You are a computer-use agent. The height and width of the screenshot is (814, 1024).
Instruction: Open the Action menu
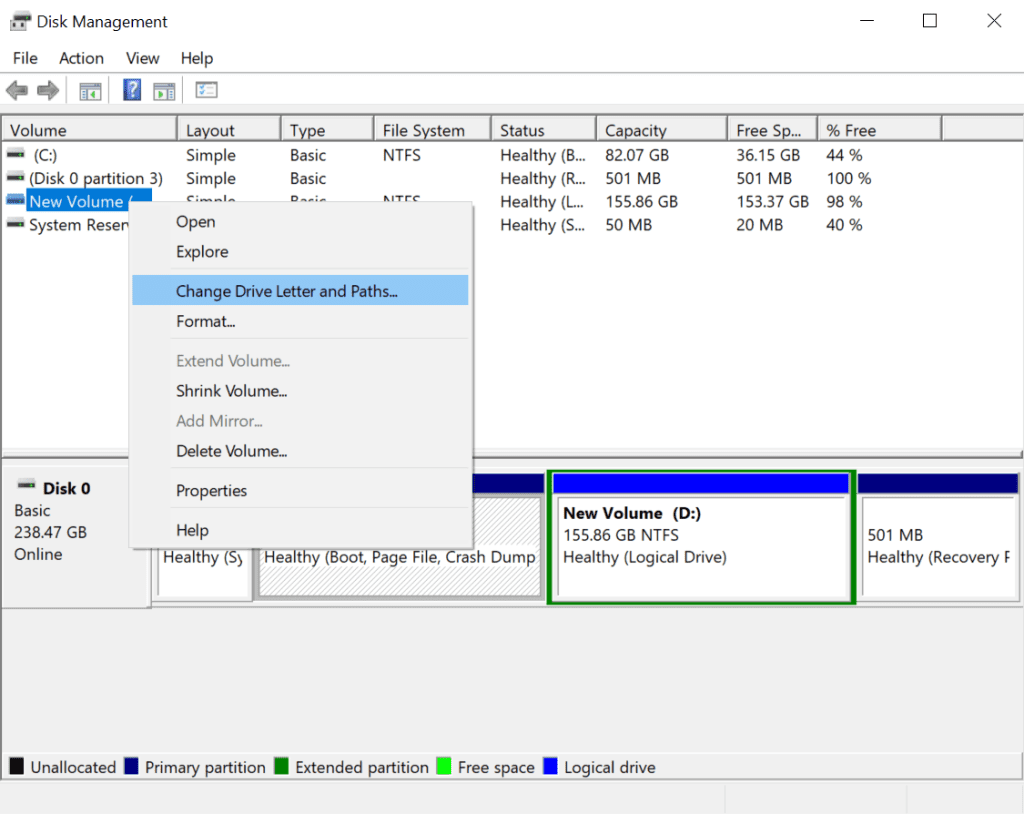point(81,58)
